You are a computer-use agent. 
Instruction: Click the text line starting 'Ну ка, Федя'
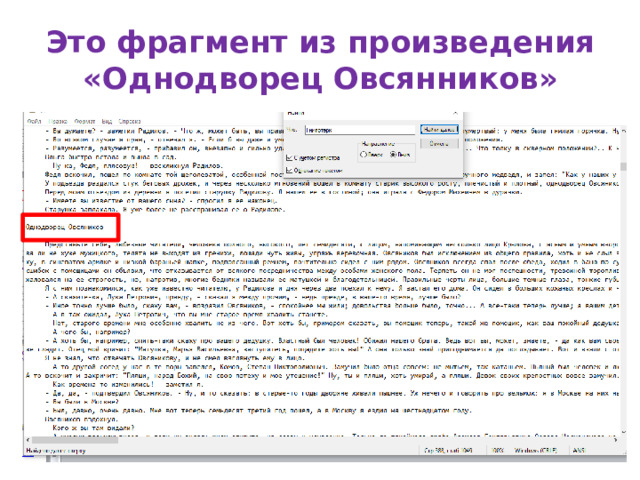[138, 166]
